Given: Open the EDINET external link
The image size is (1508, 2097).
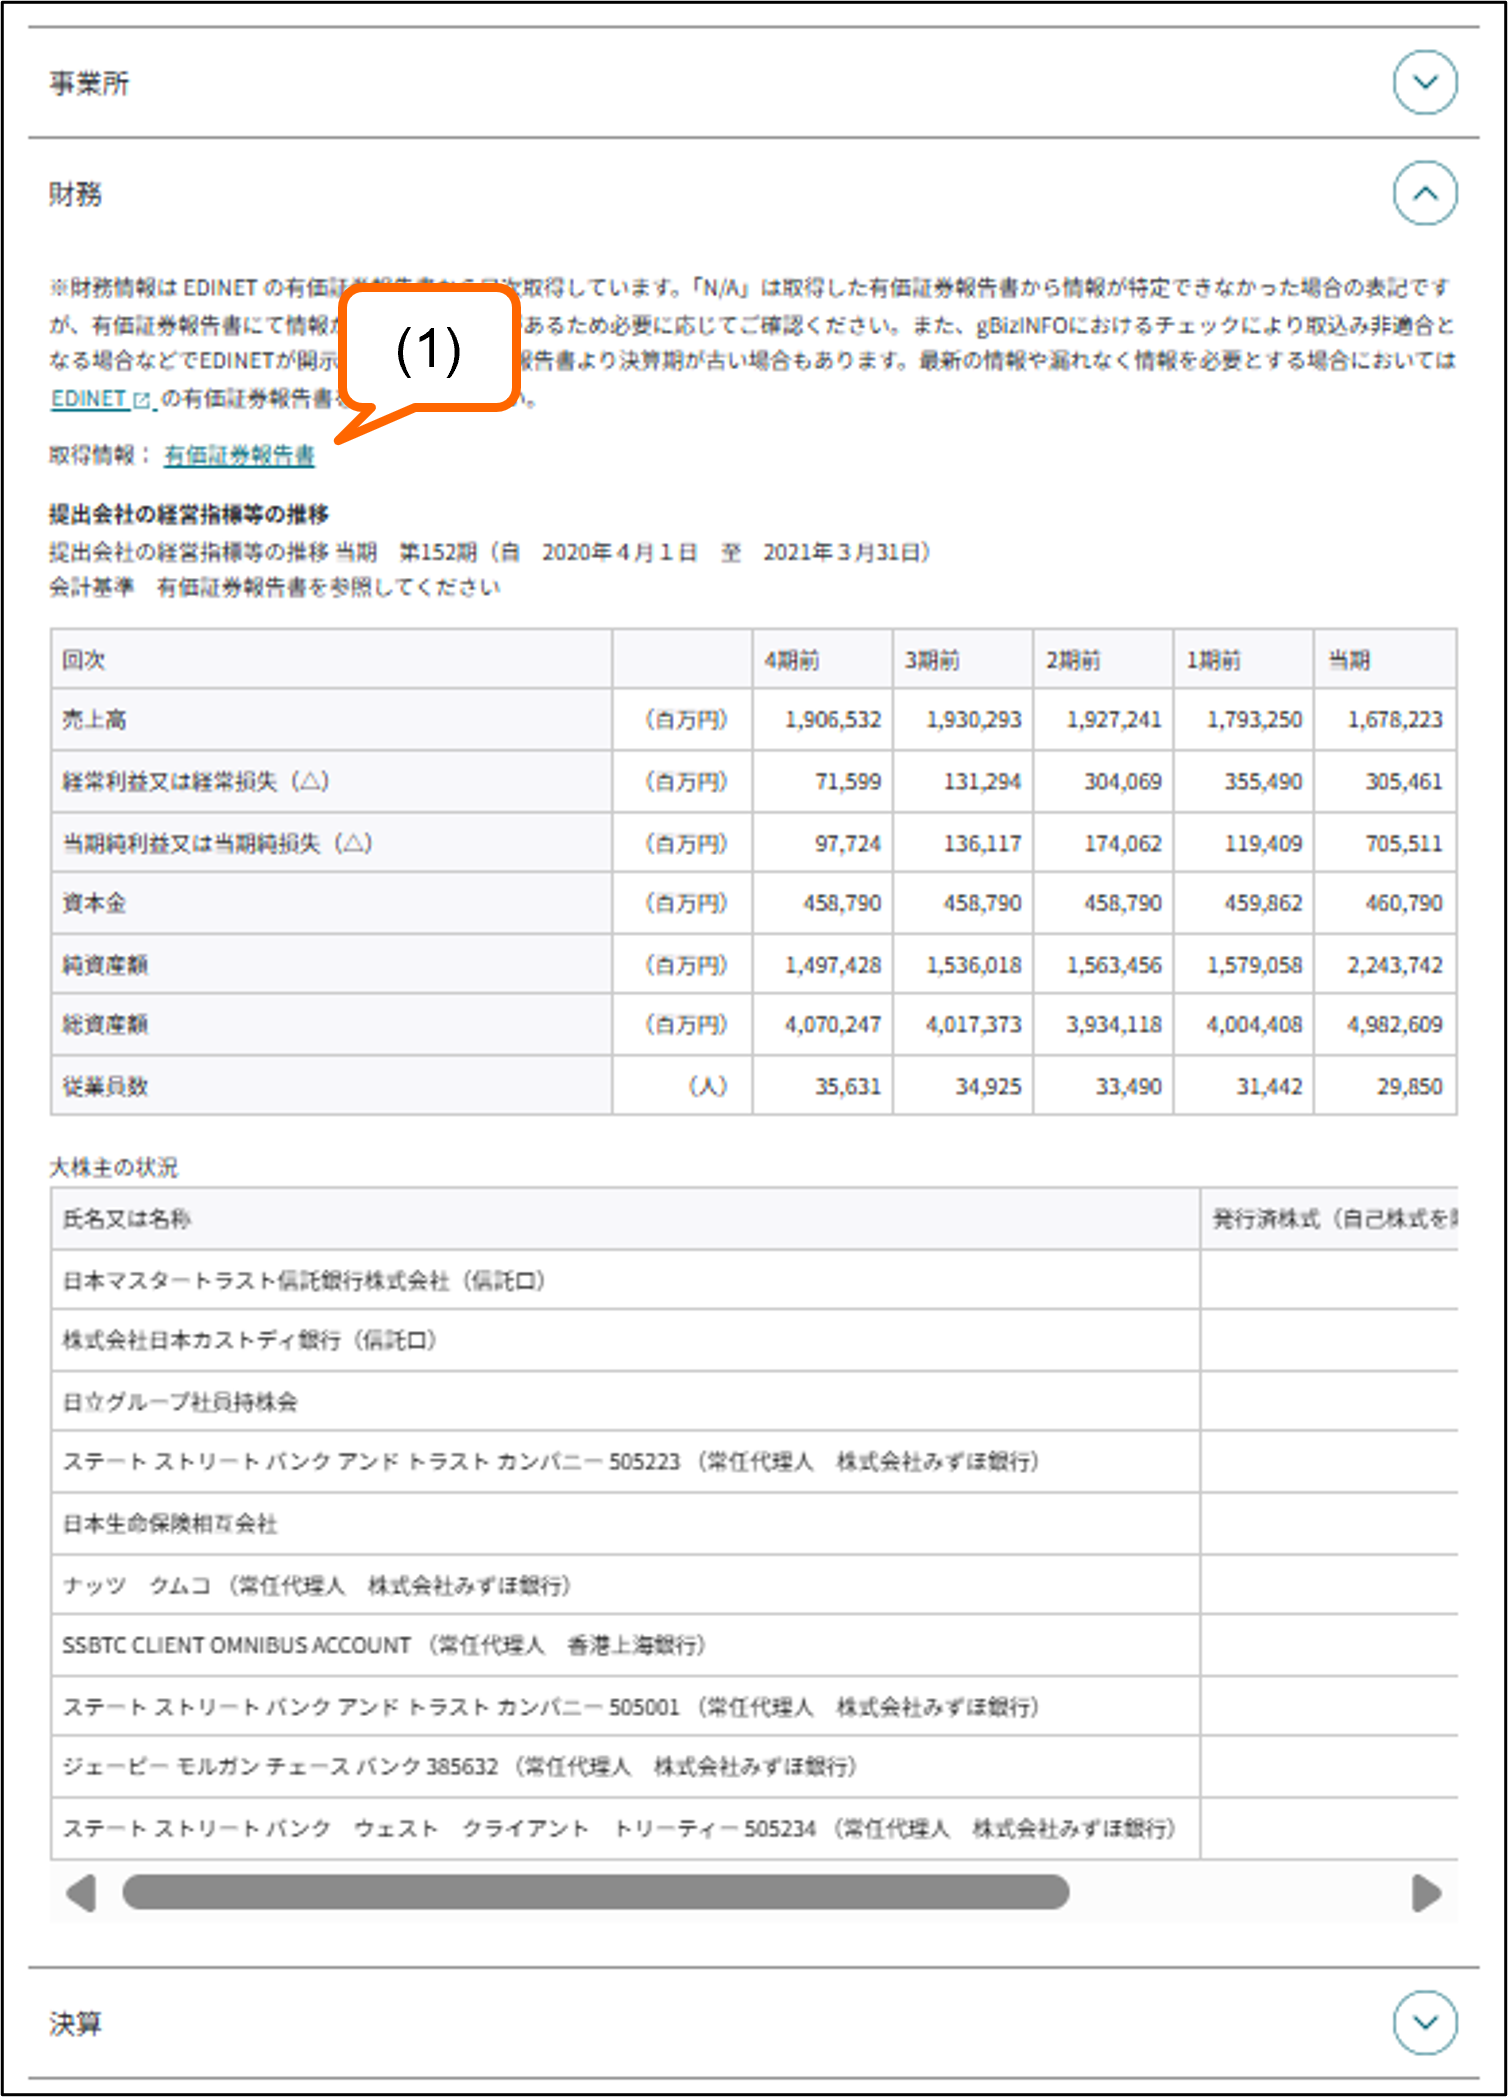Looking at the screenshot, I should [x=102, y=399].
